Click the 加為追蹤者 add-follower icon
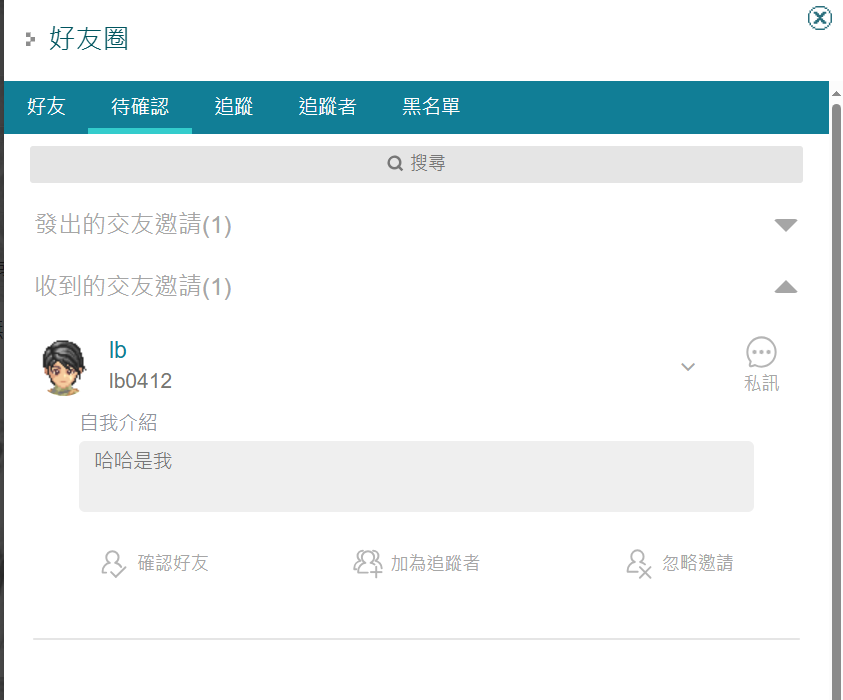843x700 pixels. click(x=368, y=564)
